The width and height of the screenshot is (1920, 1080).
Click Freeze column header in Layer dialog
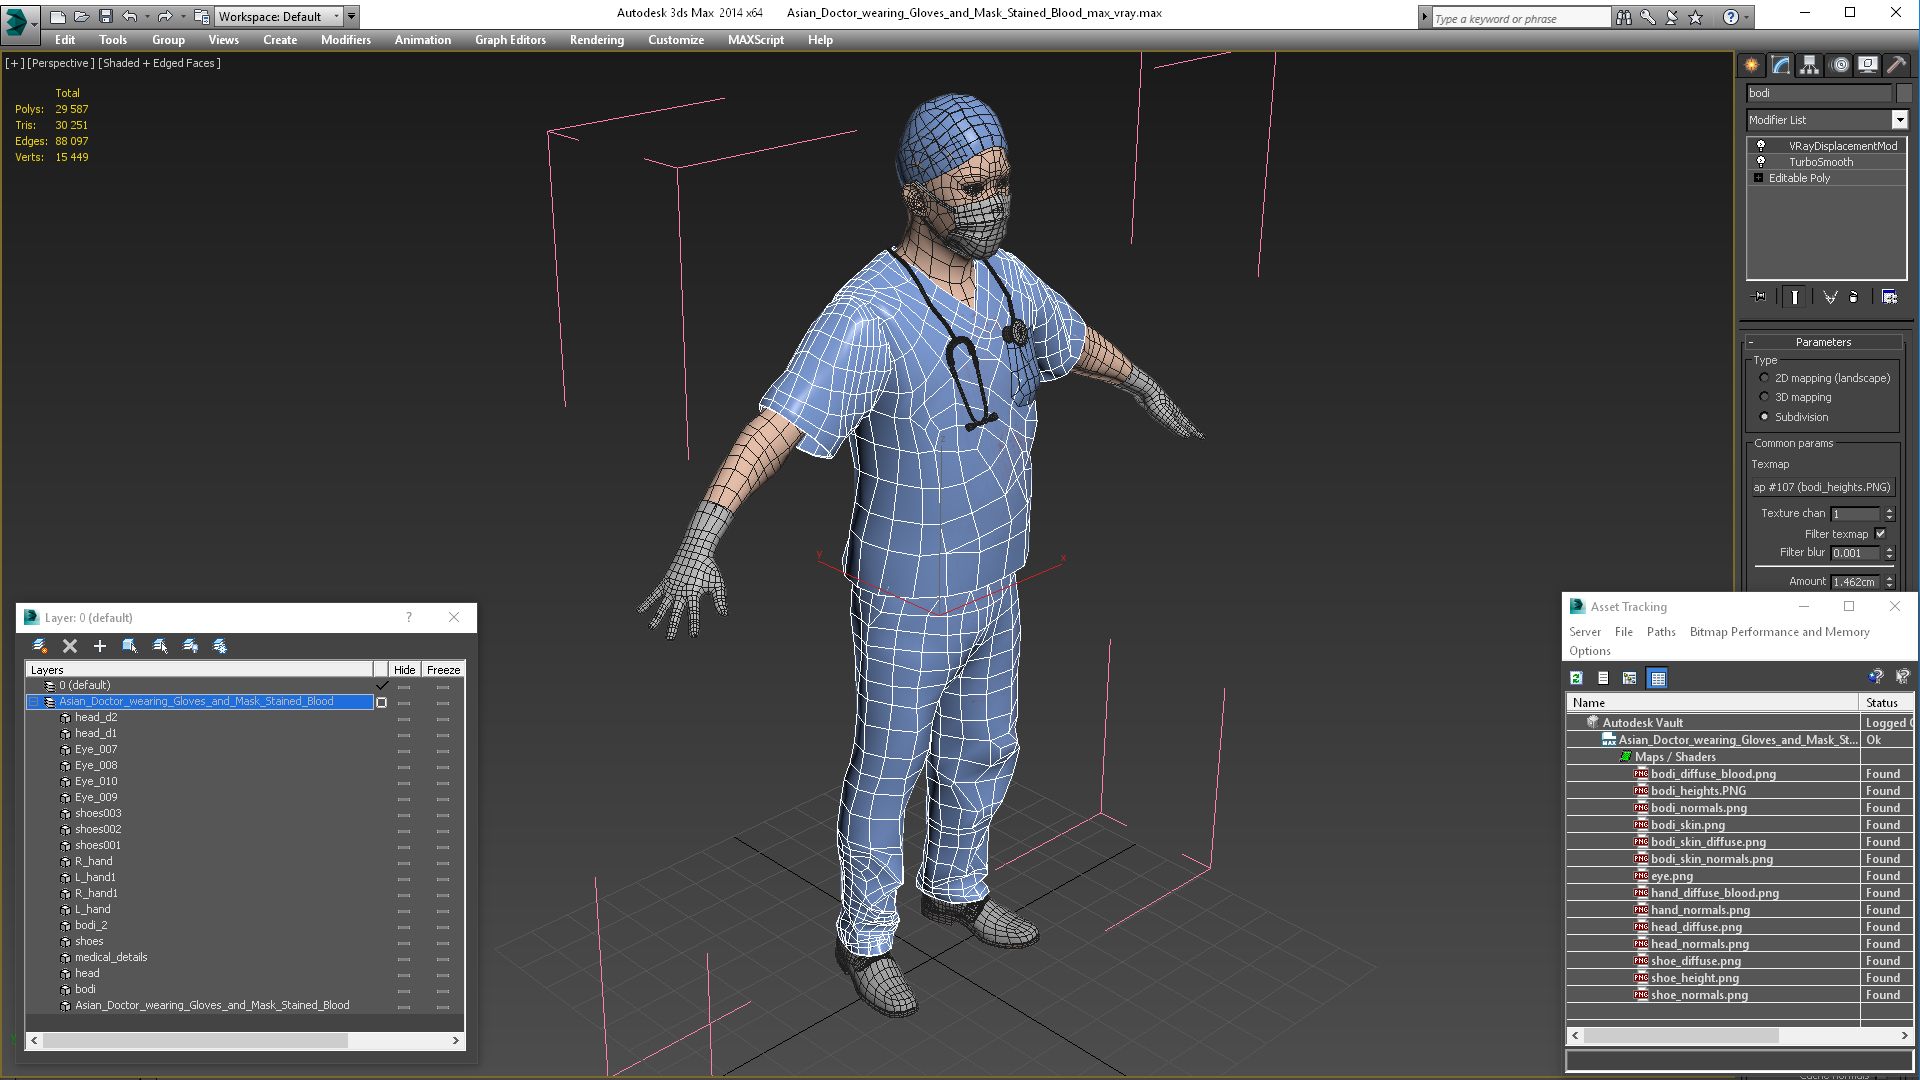(443, 670)
